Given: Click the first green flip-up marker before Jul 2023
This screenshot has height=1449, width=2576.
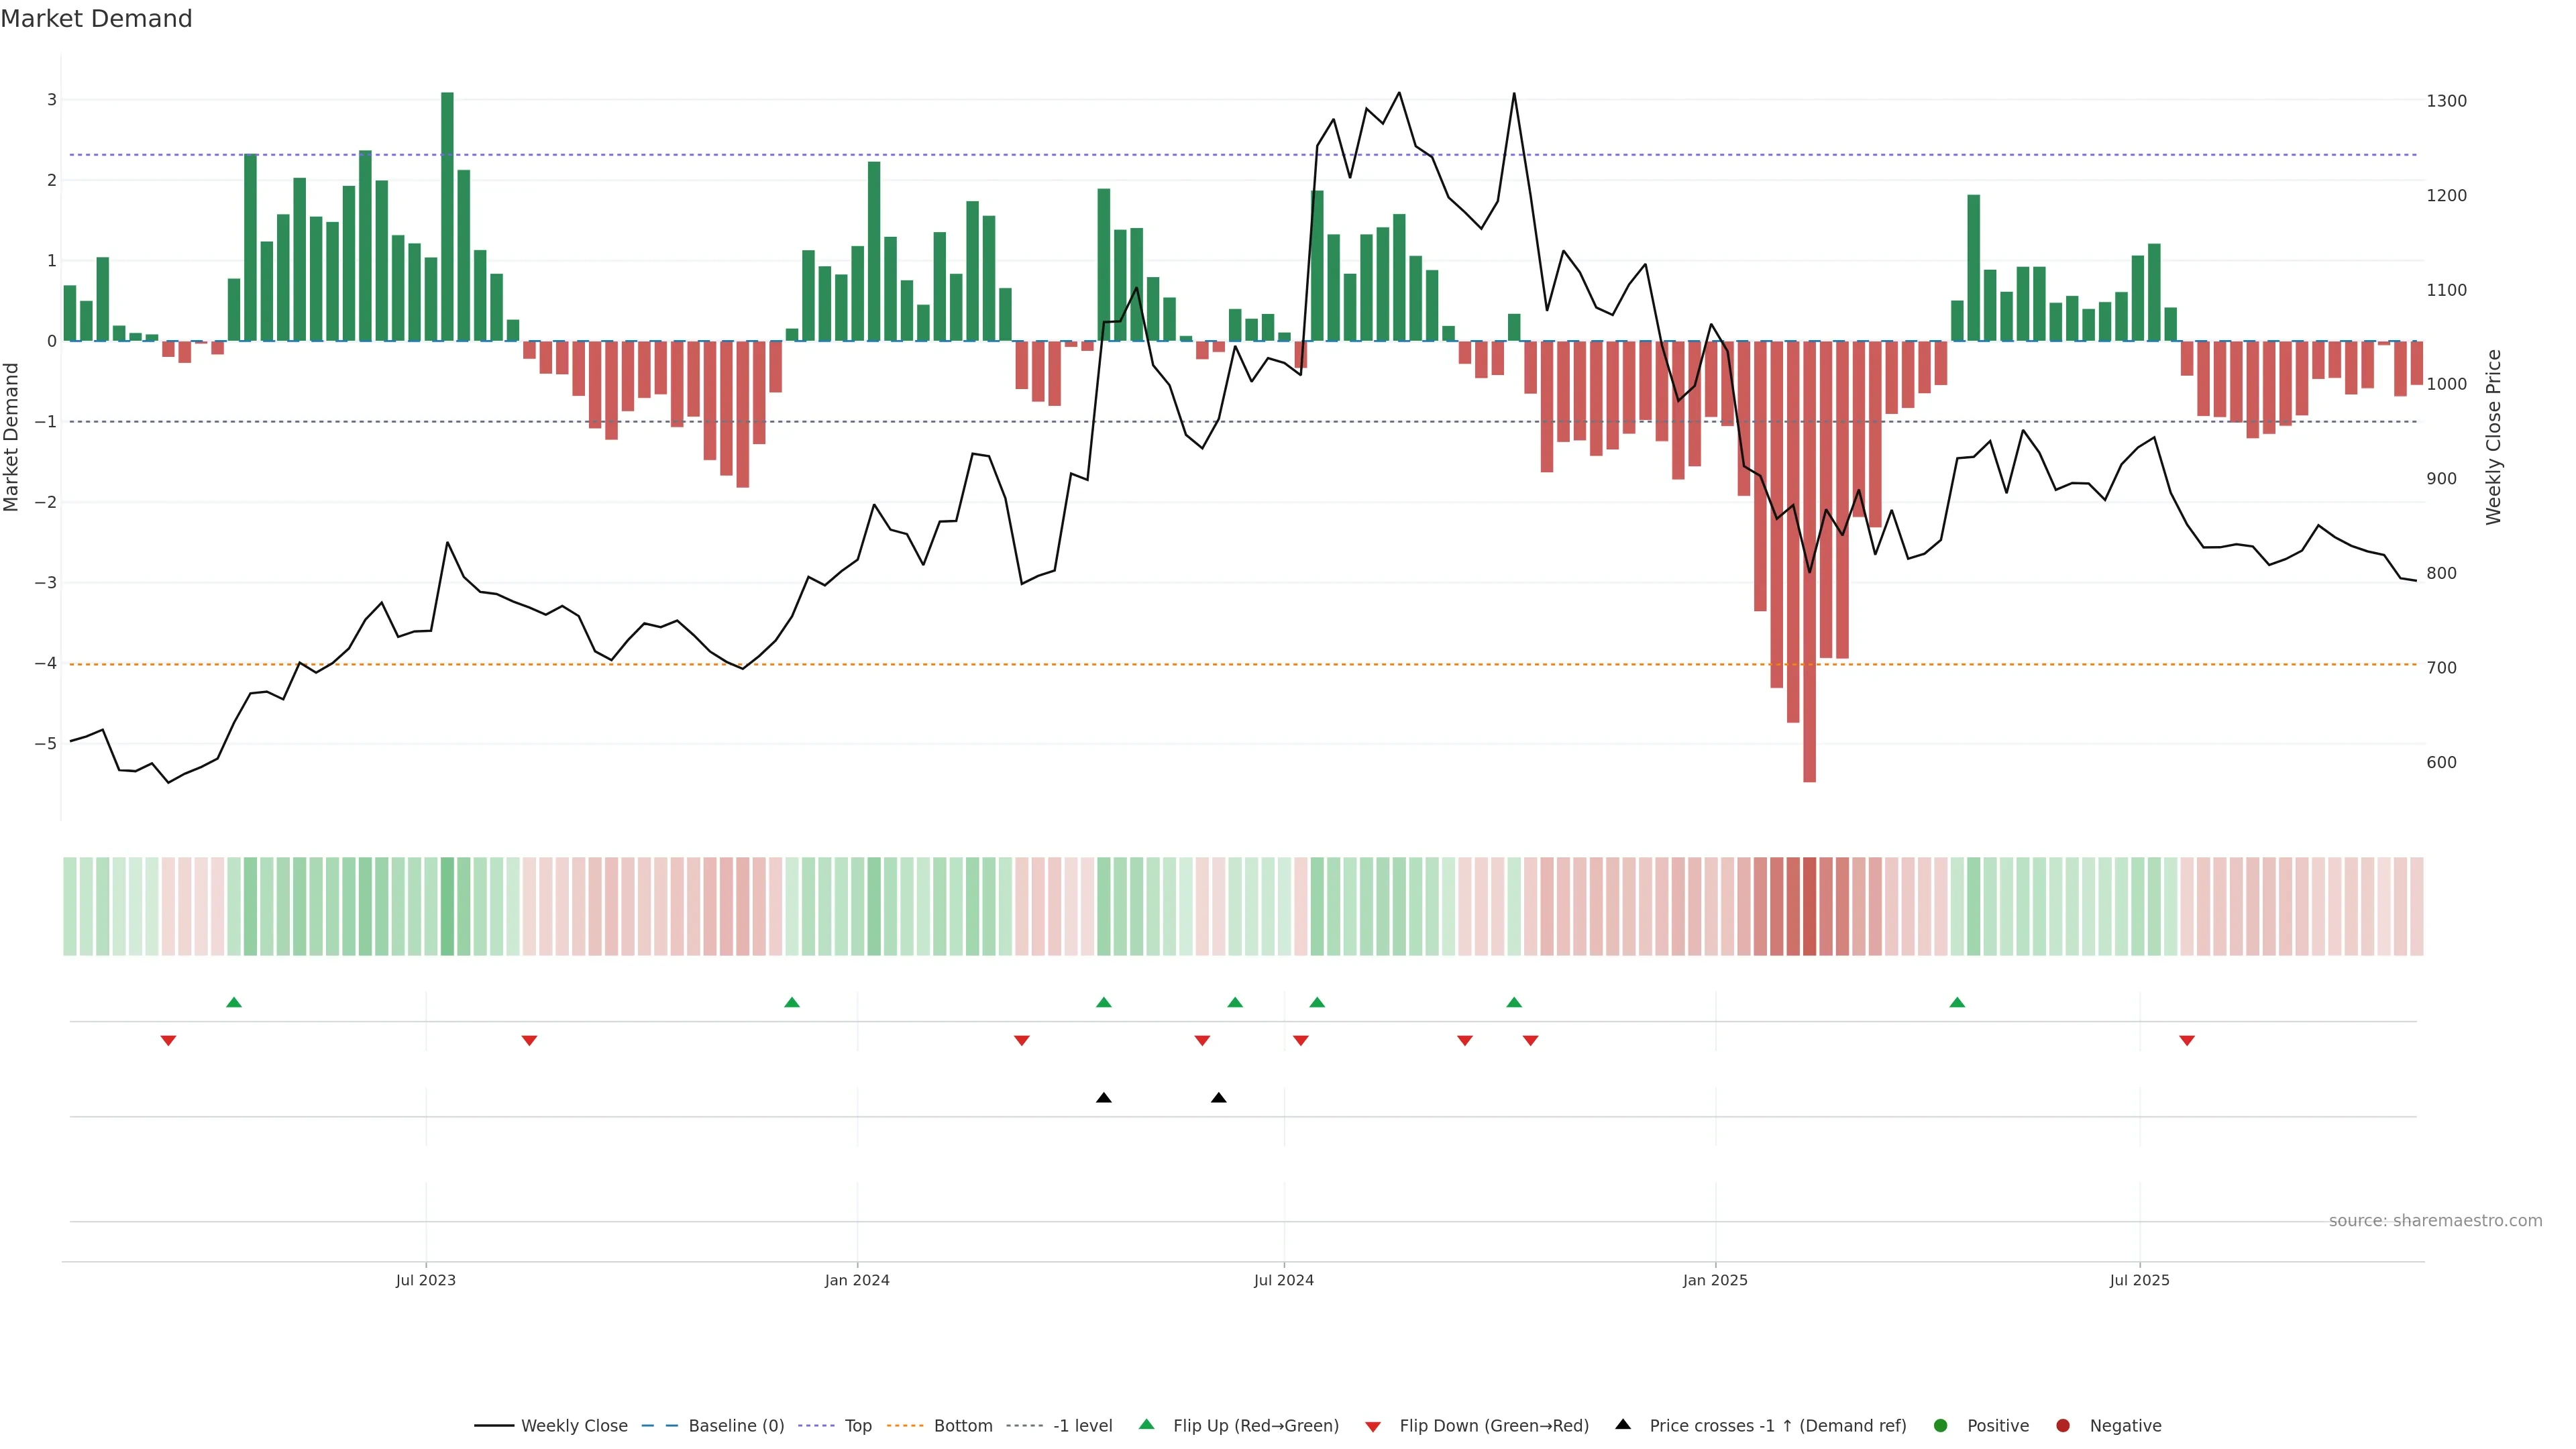Looking at the screenshot, I should 234,1002.
